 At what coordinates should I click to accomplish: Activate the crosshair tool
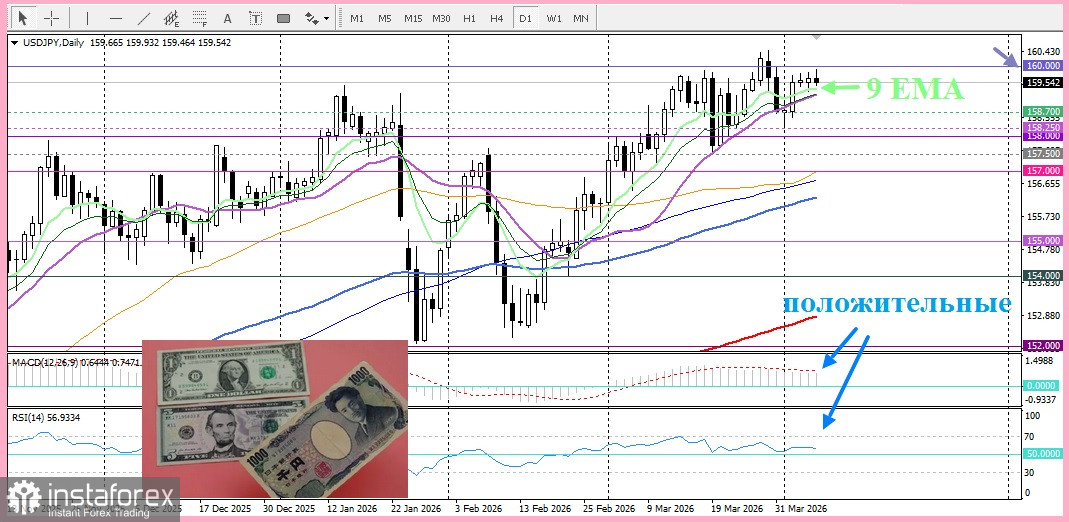pyautogui.click(x=51, y=18)
